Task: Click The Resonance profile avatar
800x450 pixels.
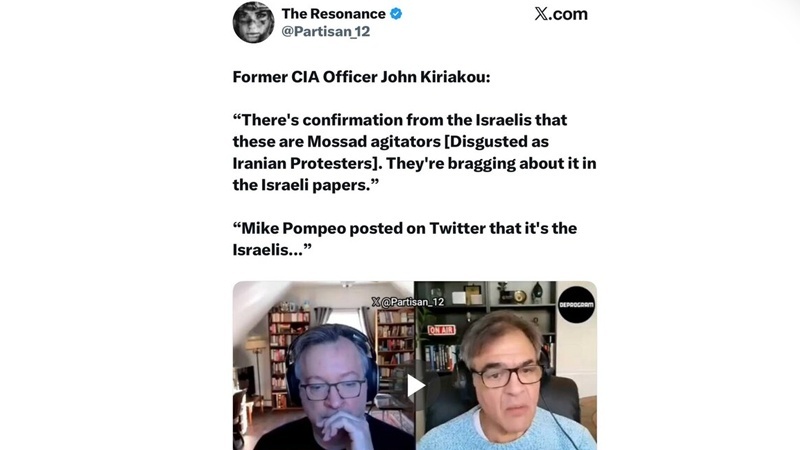Action: (253, 22)
